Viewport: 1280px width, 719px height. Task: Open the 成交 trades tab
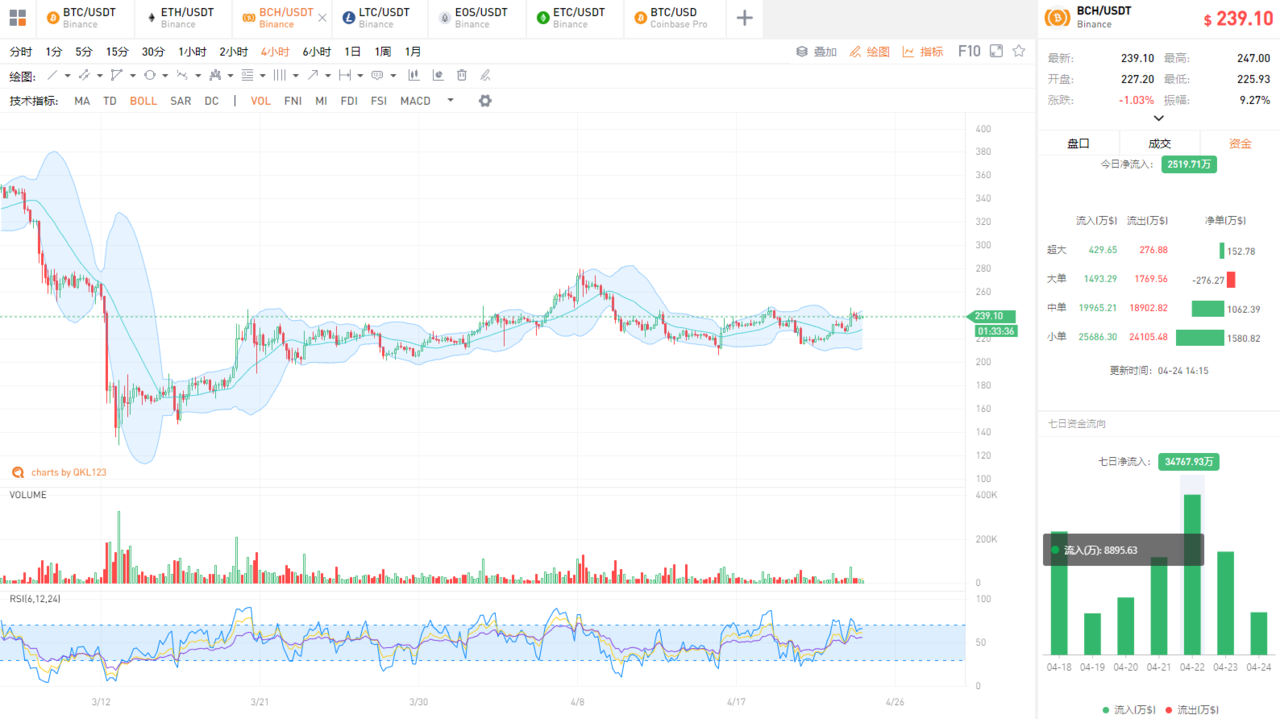(1159, 144)
